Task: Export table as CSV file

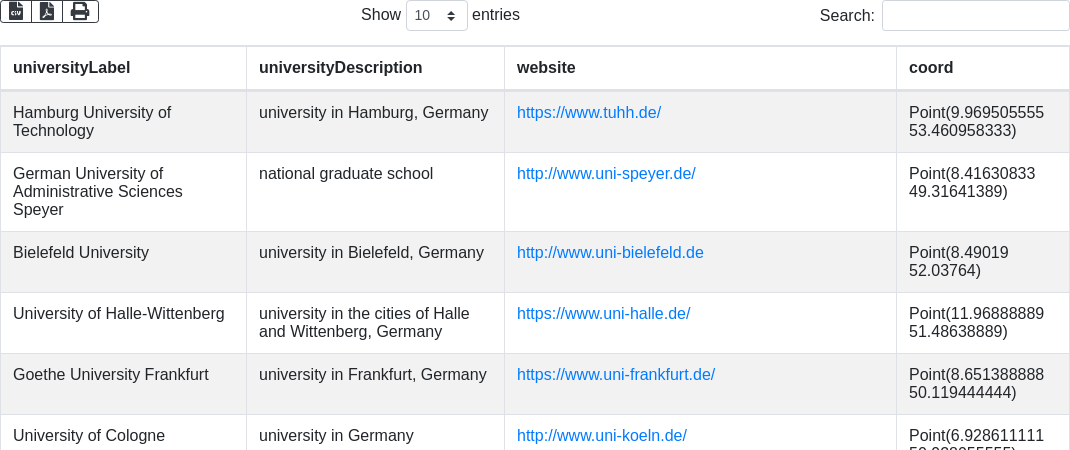Action: [16, 12]
